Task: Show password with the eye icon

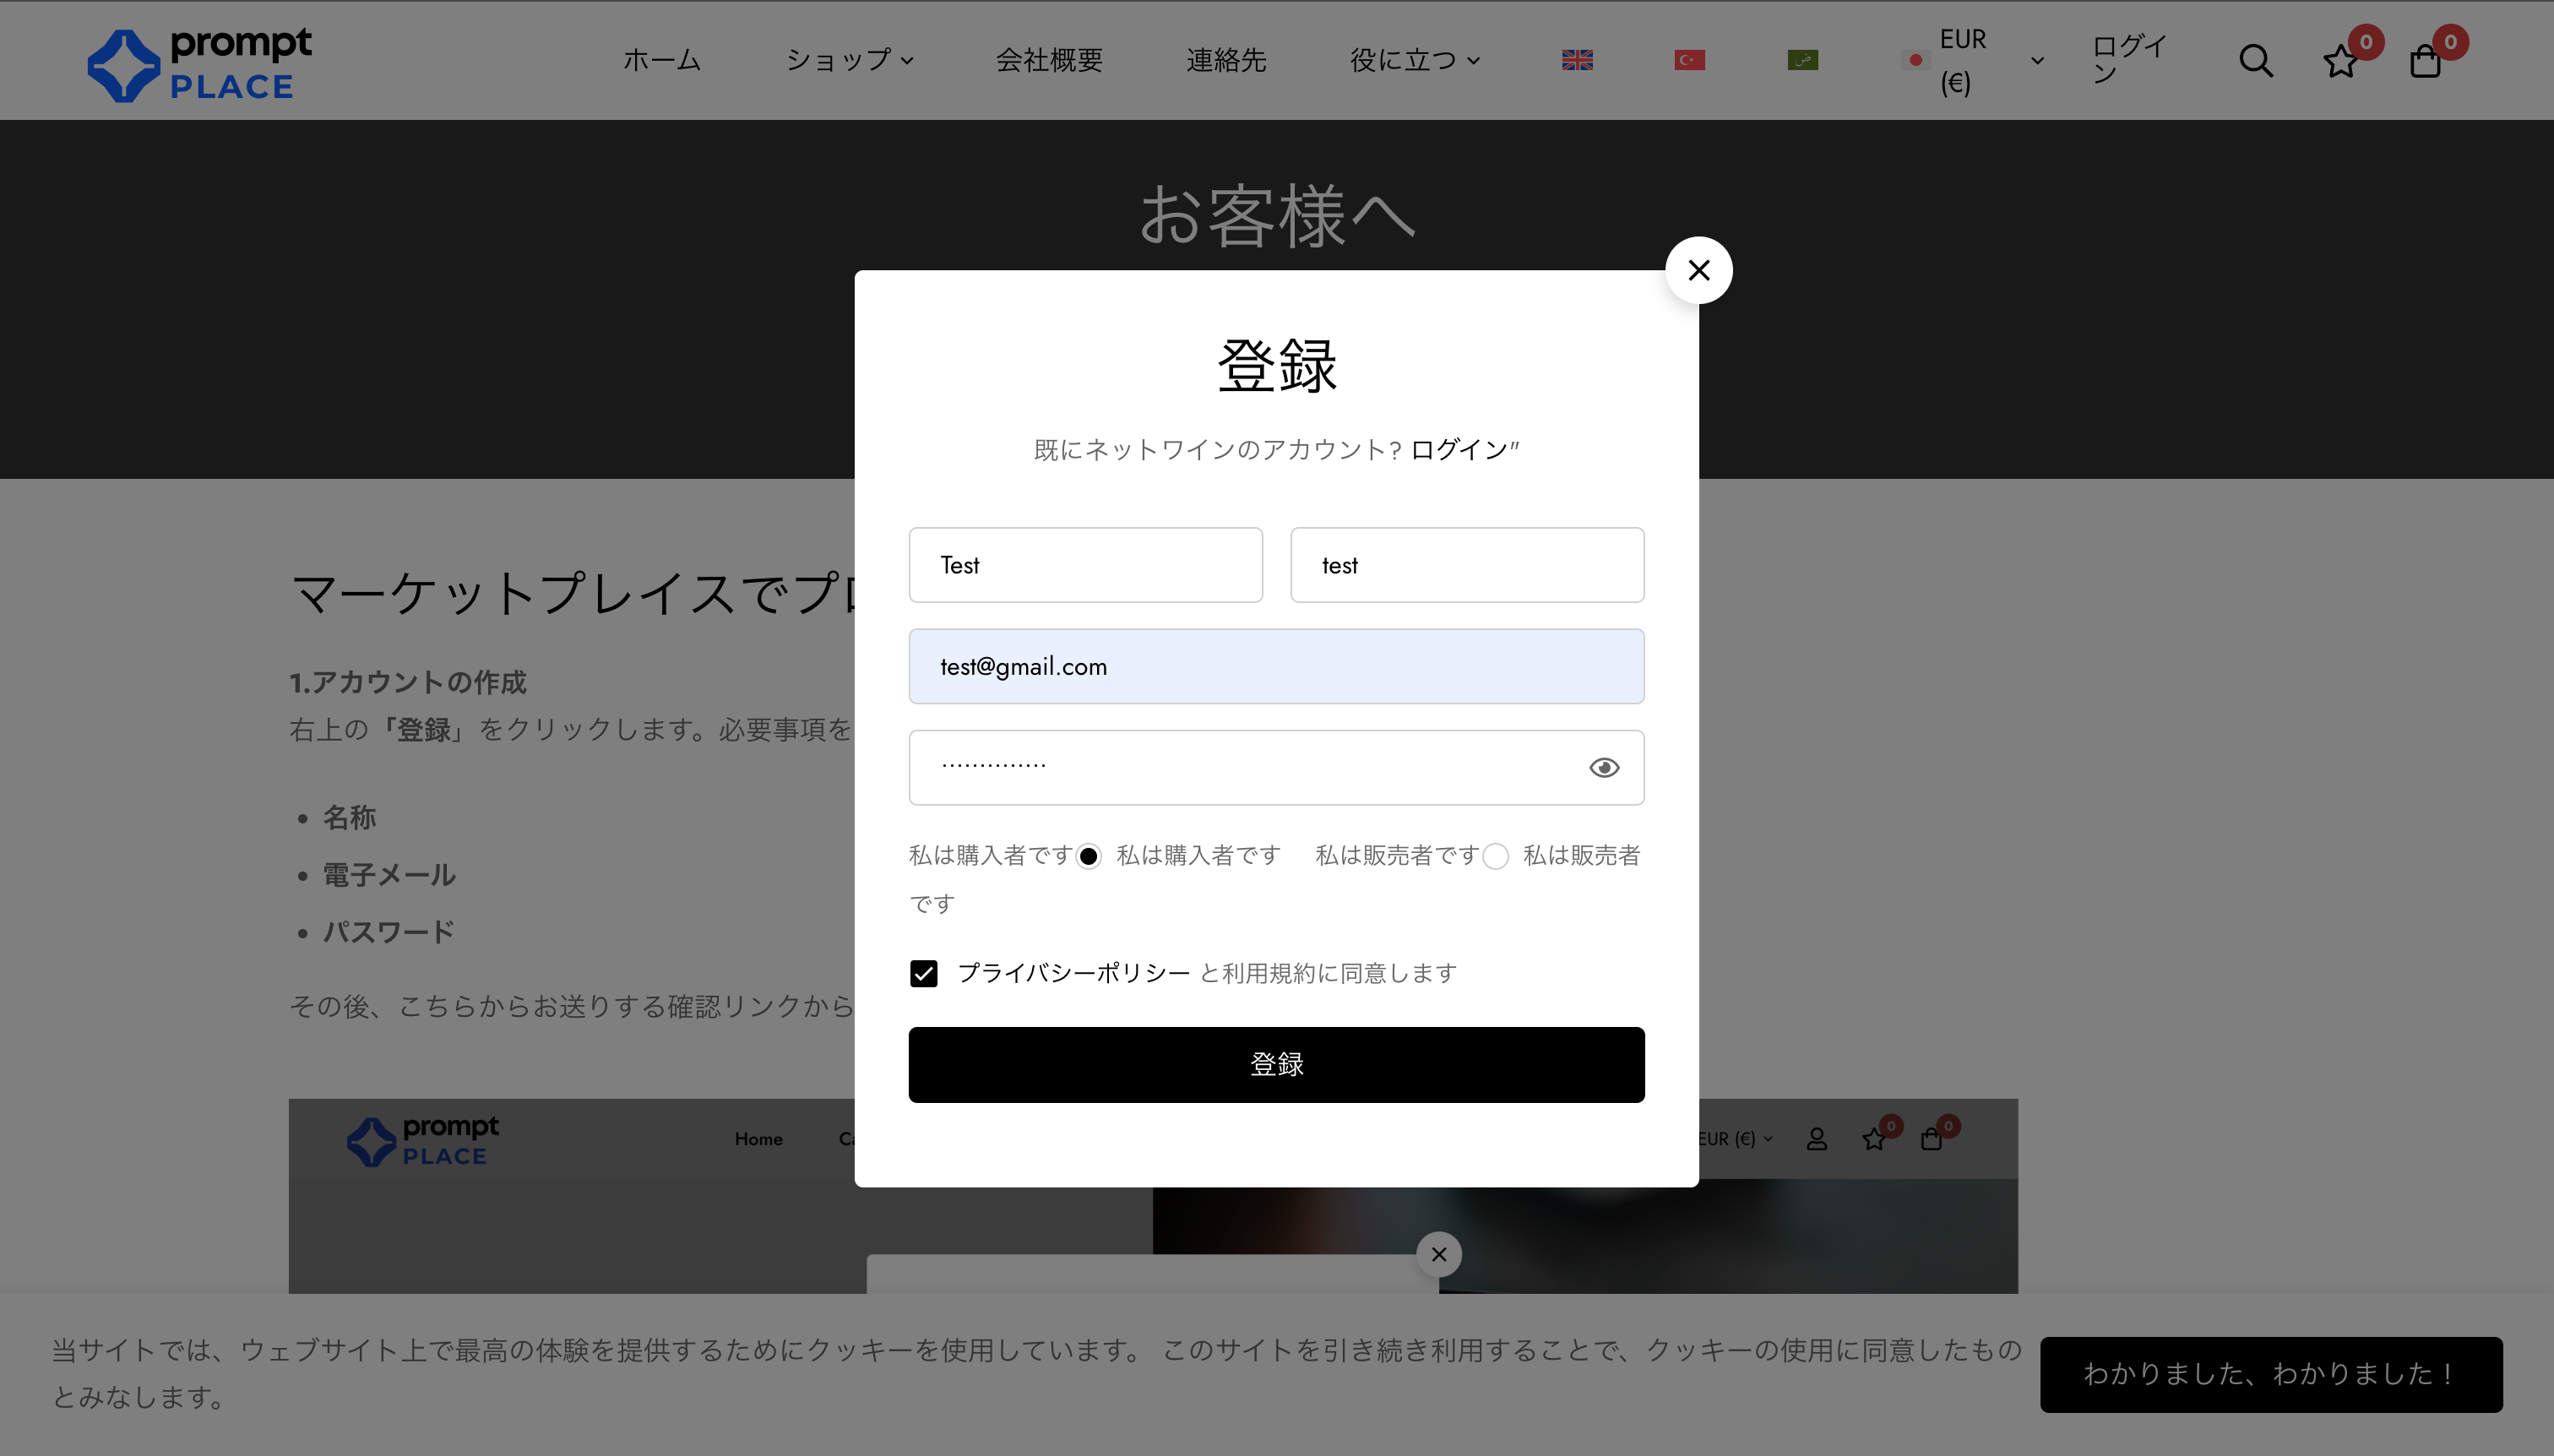Action: (1604, 767)
